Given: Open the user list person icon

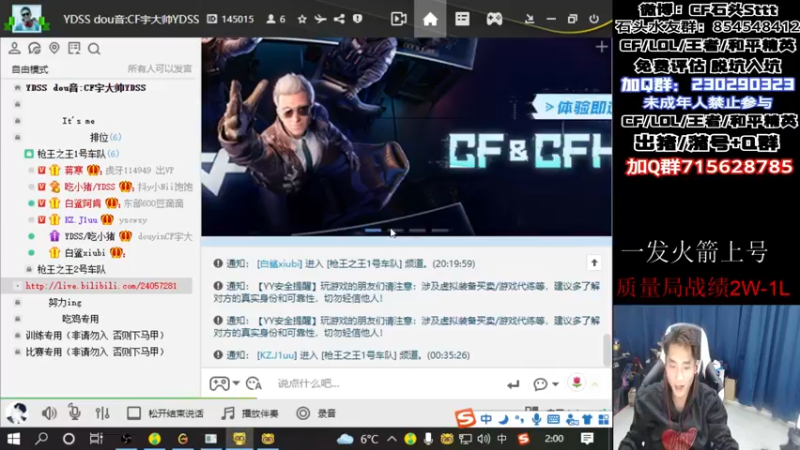Looking at the screenshot, I should pos(14,48).
